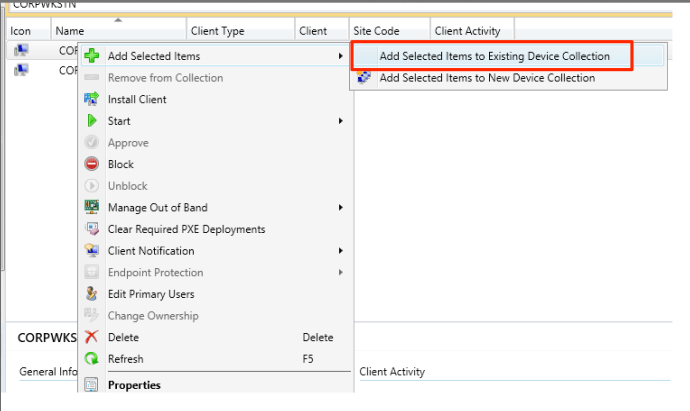
Task: Open the Client Notification menu entry
Action: (215, 250)
